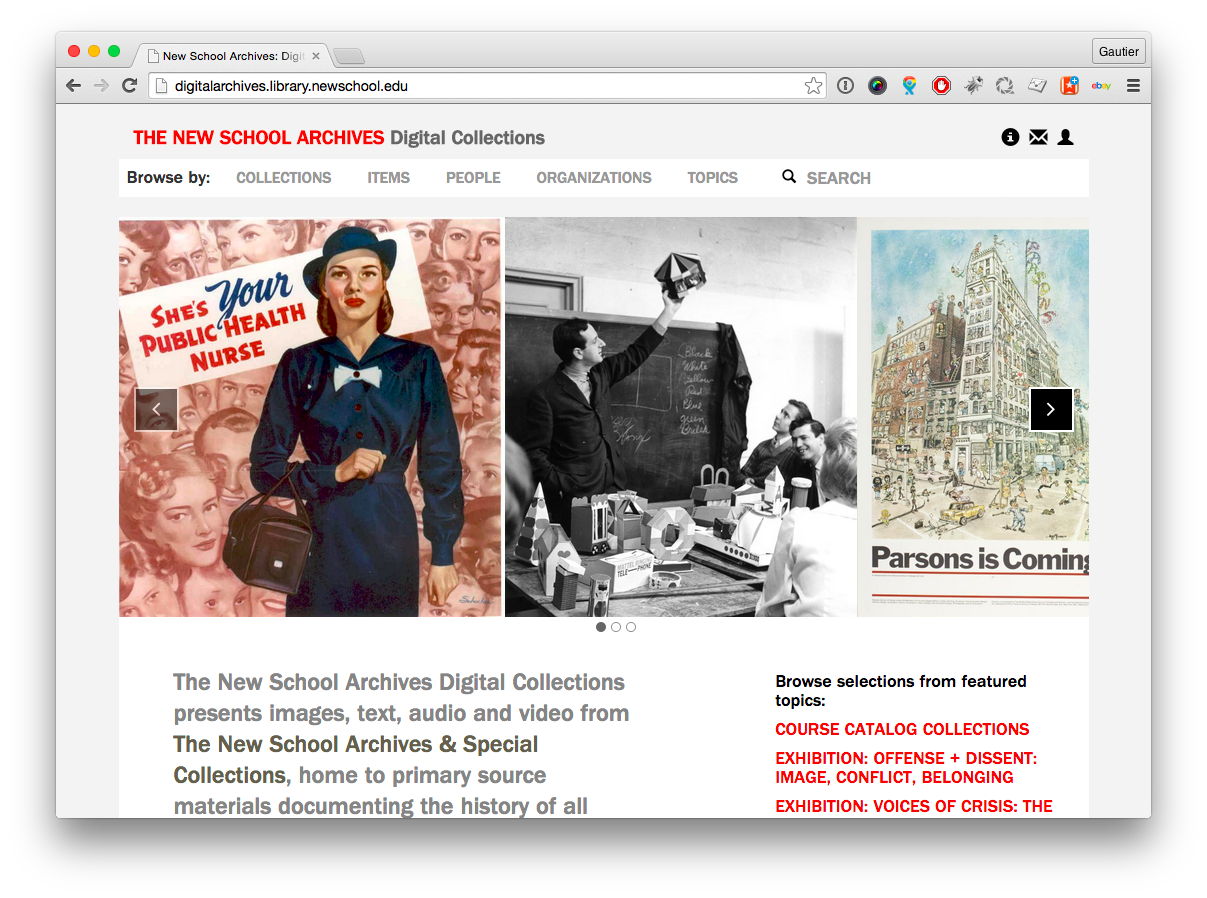Screen dimensions: 1207x898
Task: Click "Browse selections from featured topics:" heading
Action: pos(901,690)
